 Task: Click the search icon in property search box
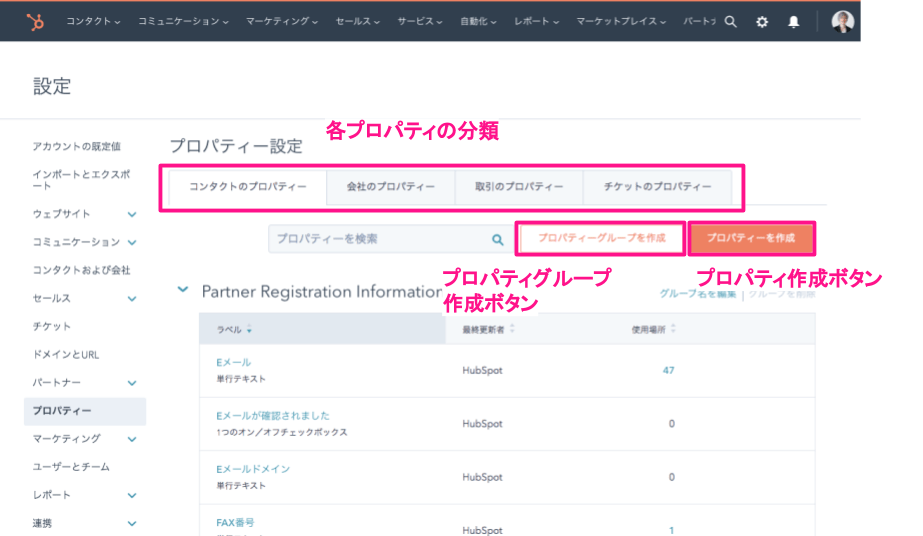click(x=497, y=240)
